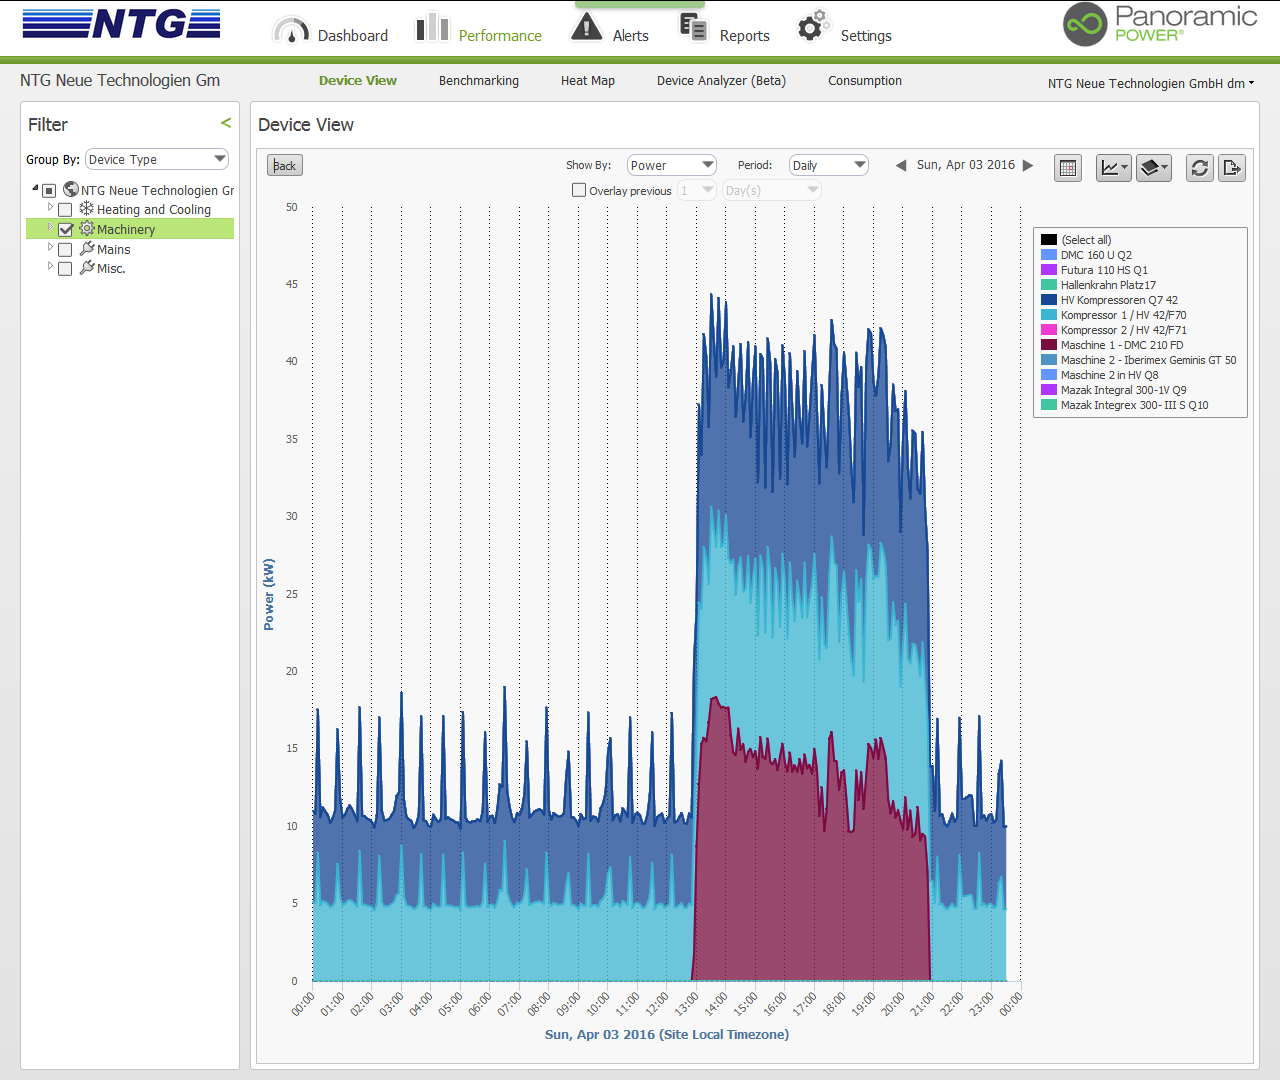Image resolution: width=1280 pixels, height=1080 pixels.
Task: Refresh the device view chart
Action: [1200, 168]
